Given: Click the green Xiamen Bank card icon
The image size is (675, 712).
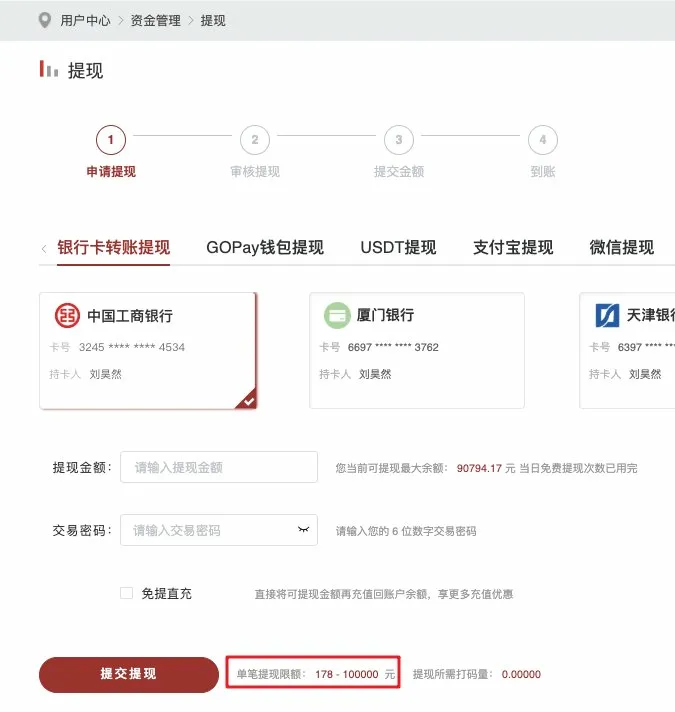Looking at the screenshot, I should pos(337,315).
